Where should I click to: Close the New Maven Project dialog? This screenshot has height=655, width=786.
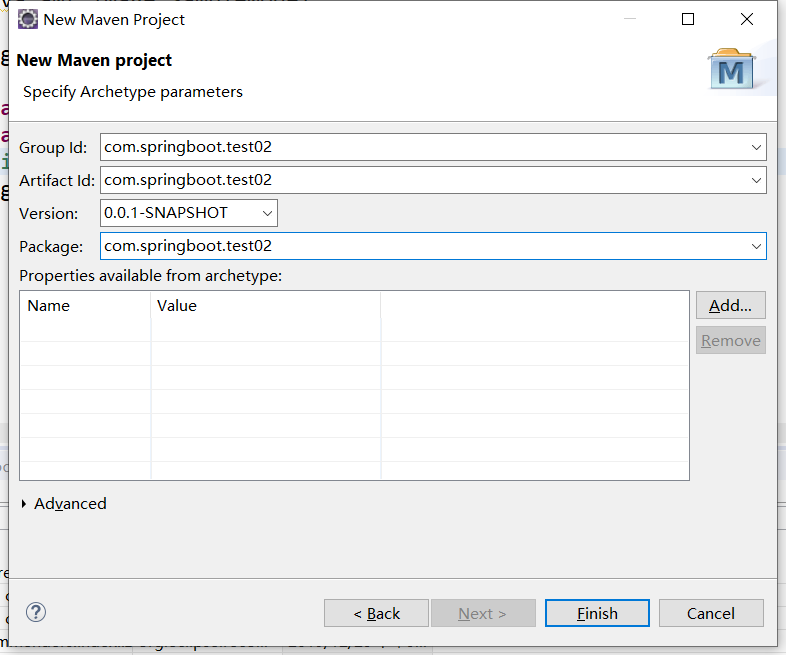tap(747, 20)
